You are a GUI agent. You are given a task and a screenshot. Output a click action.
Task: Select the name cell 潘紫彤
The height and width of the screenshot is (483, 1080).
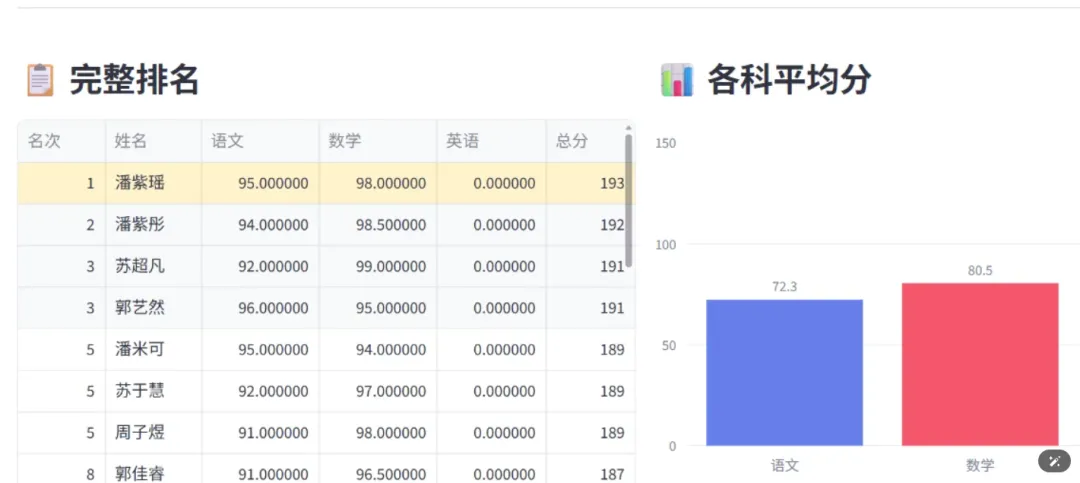pyautogui.click(x=154, y=225)
